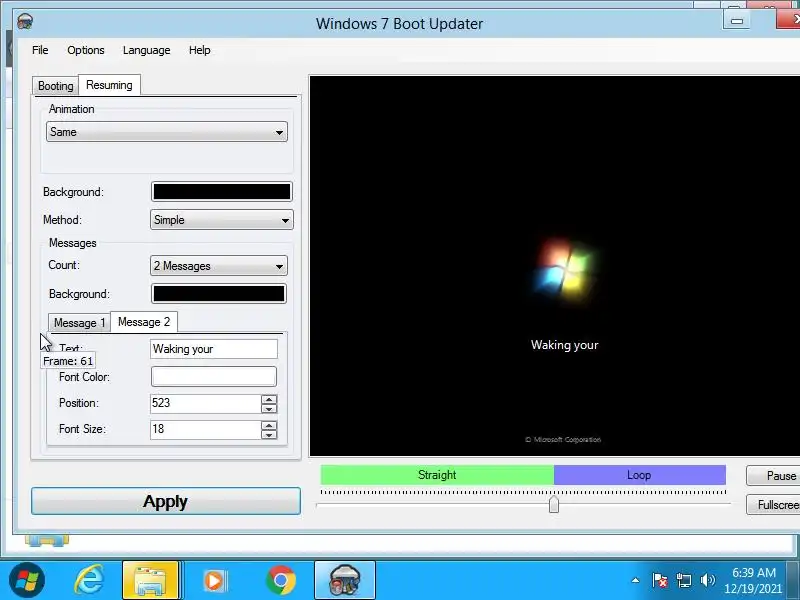This screenshot has width=800, height=600.
Task: Decrease Position with the down arrow
Action: point(269,408)
